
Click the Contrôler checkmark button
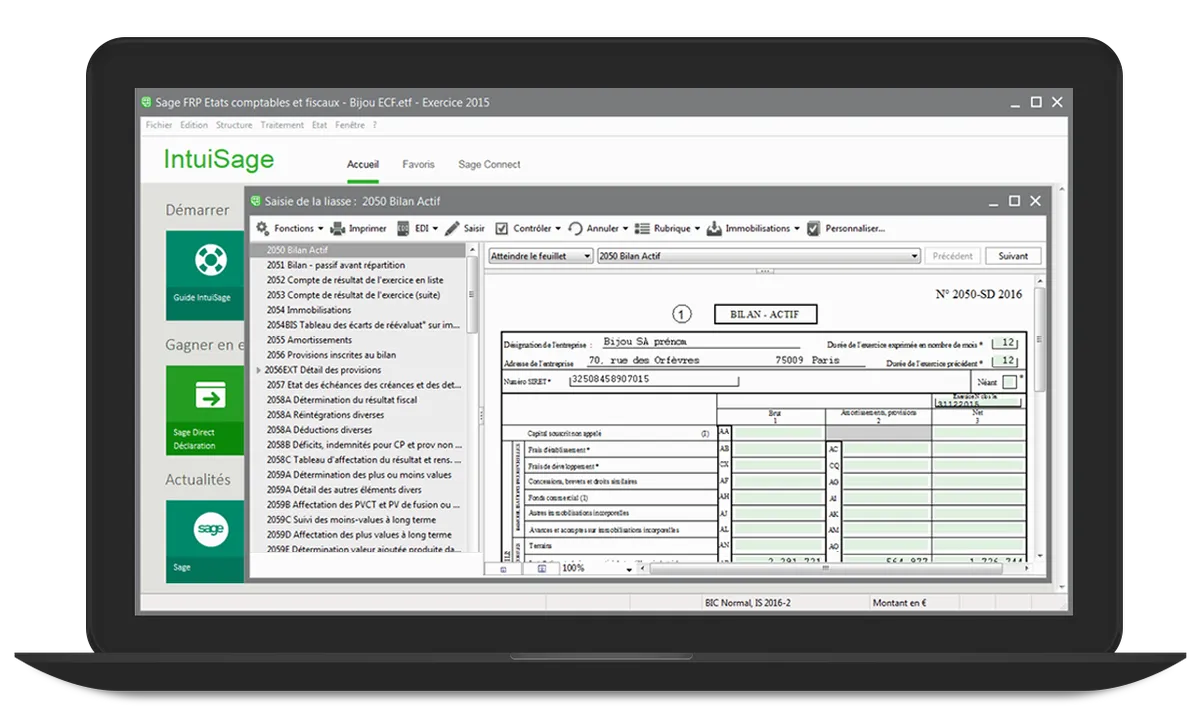click(x=502, y=229)
